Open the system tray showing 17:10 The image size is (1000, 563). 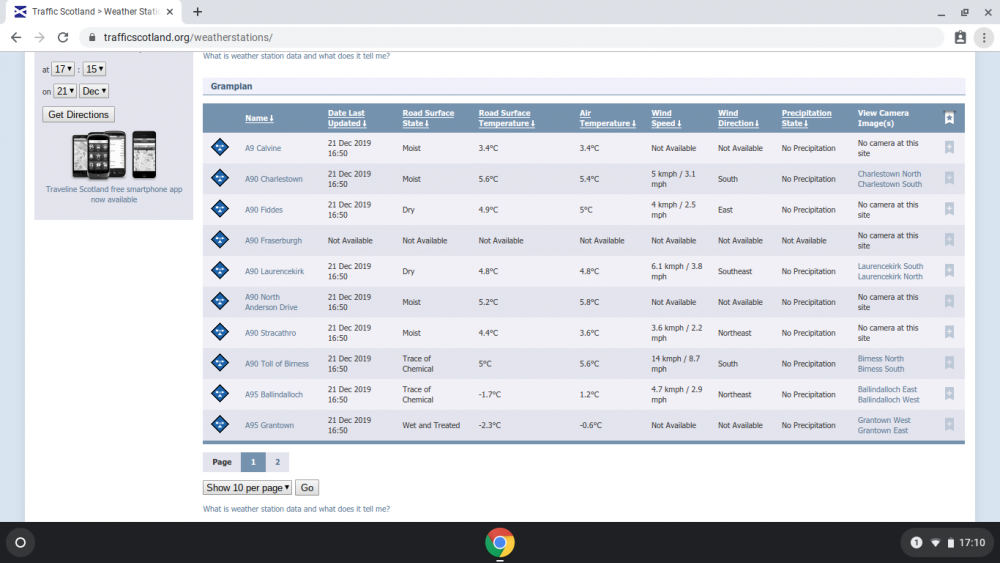pyautogui.click(x=947, y=543)
